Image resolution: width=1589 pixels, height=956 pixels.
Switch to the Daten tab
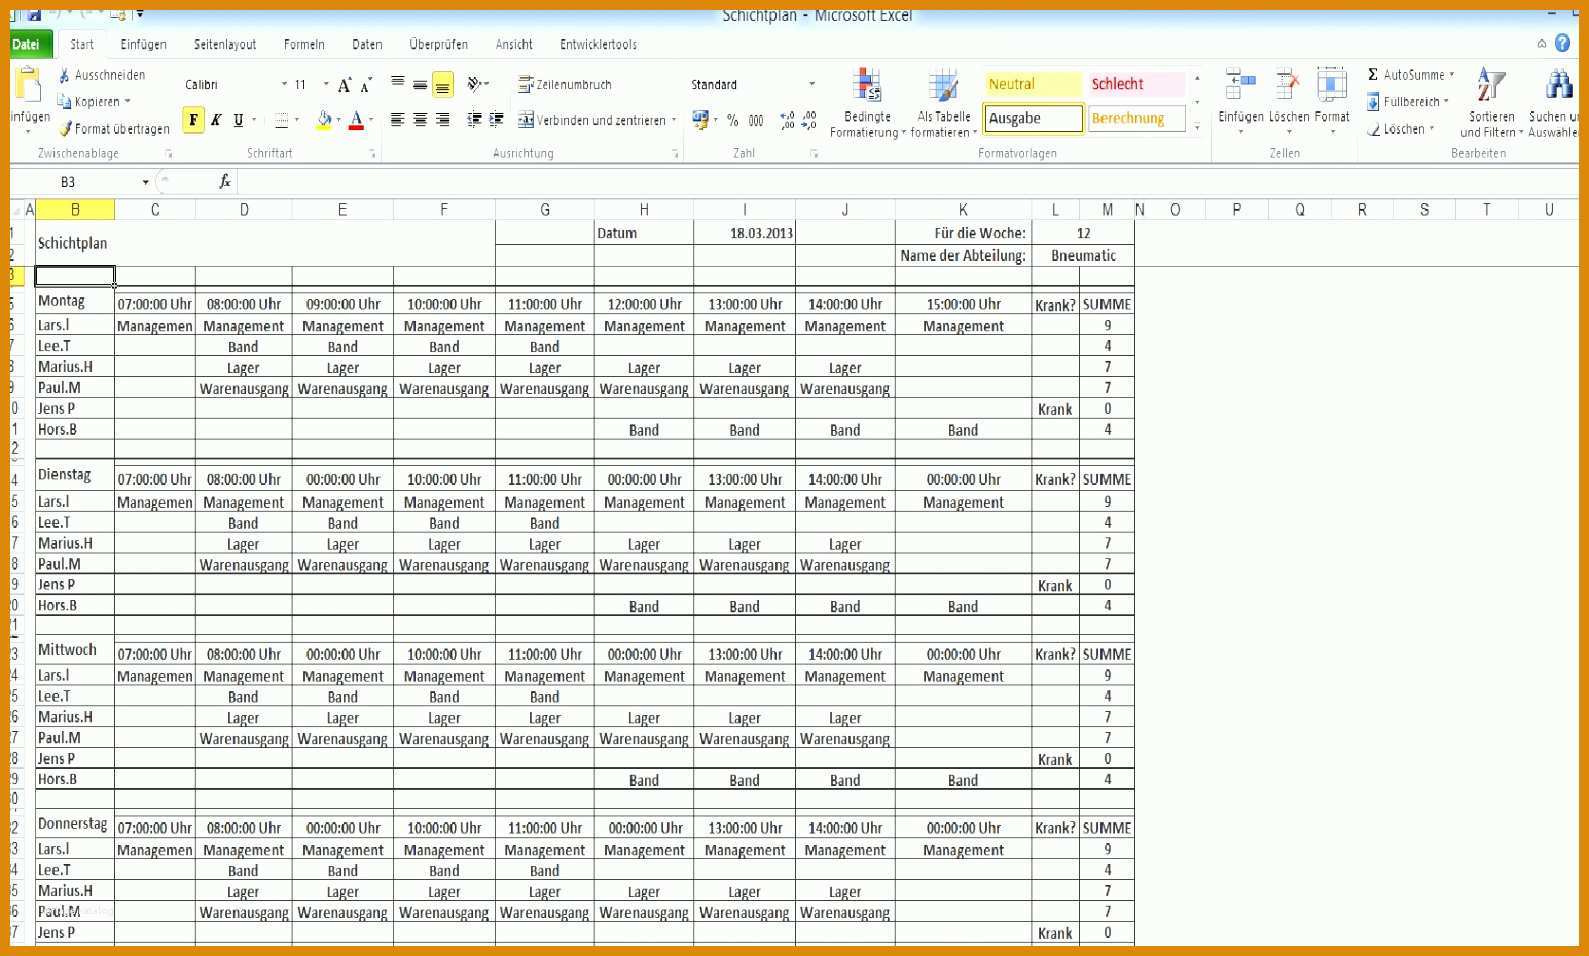click(x=367, y=44)
